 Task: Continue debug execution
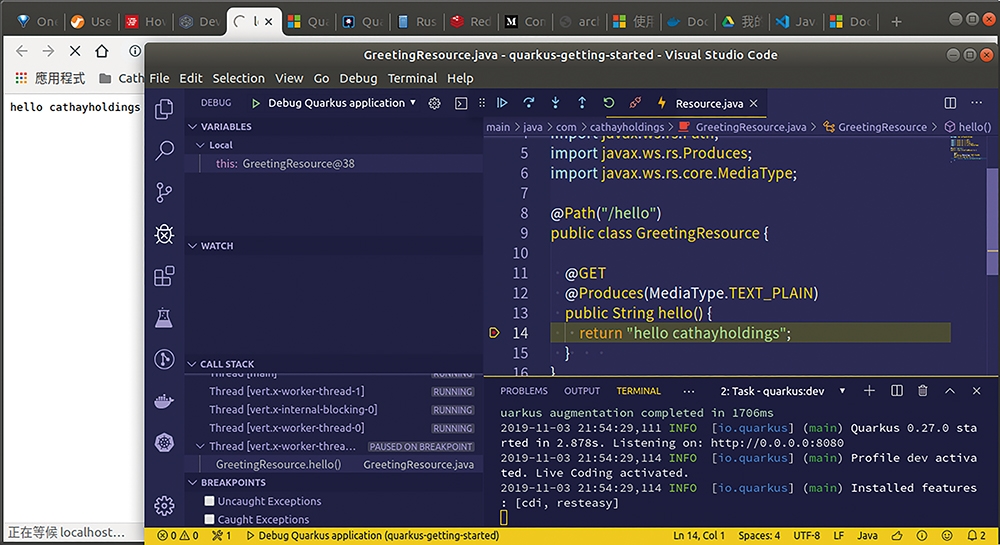click(x=503, y=103)
